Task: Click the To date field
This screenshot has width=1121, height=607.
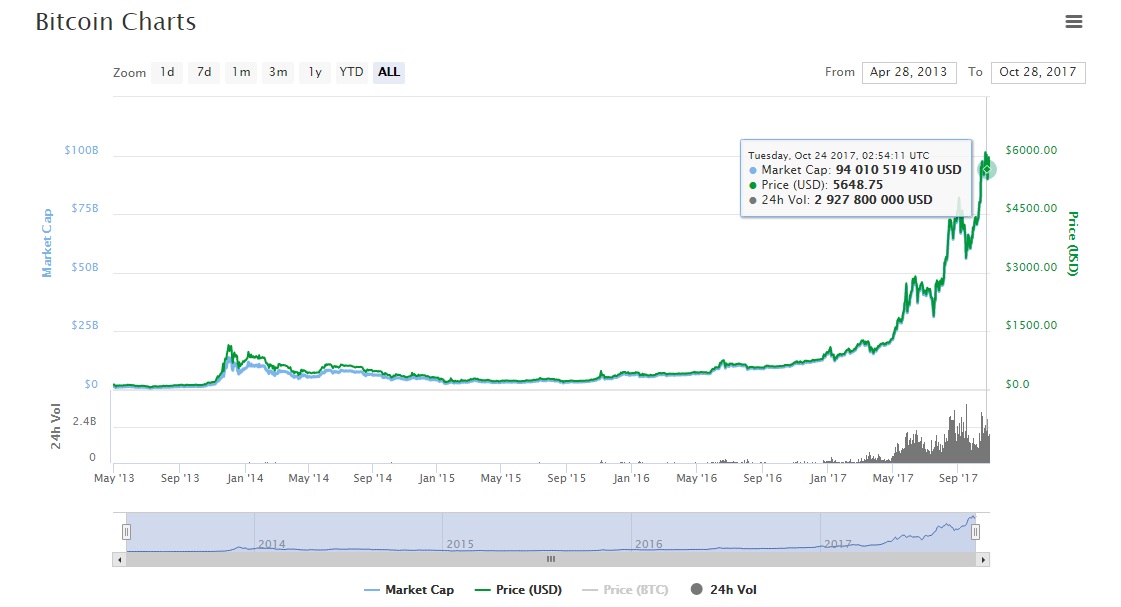Action: (1037, 72)
